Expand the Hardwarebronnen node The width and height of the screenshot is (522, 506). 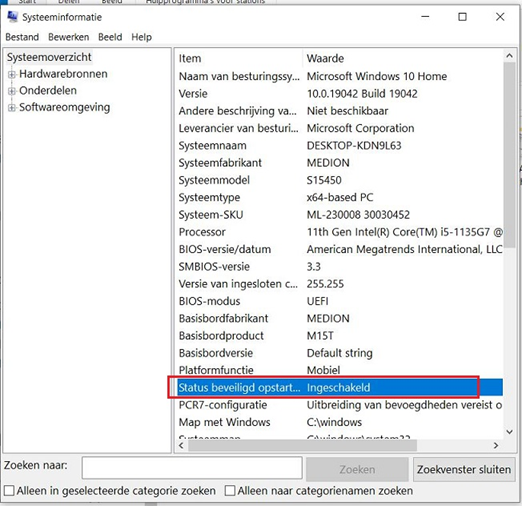coord(12,74)
